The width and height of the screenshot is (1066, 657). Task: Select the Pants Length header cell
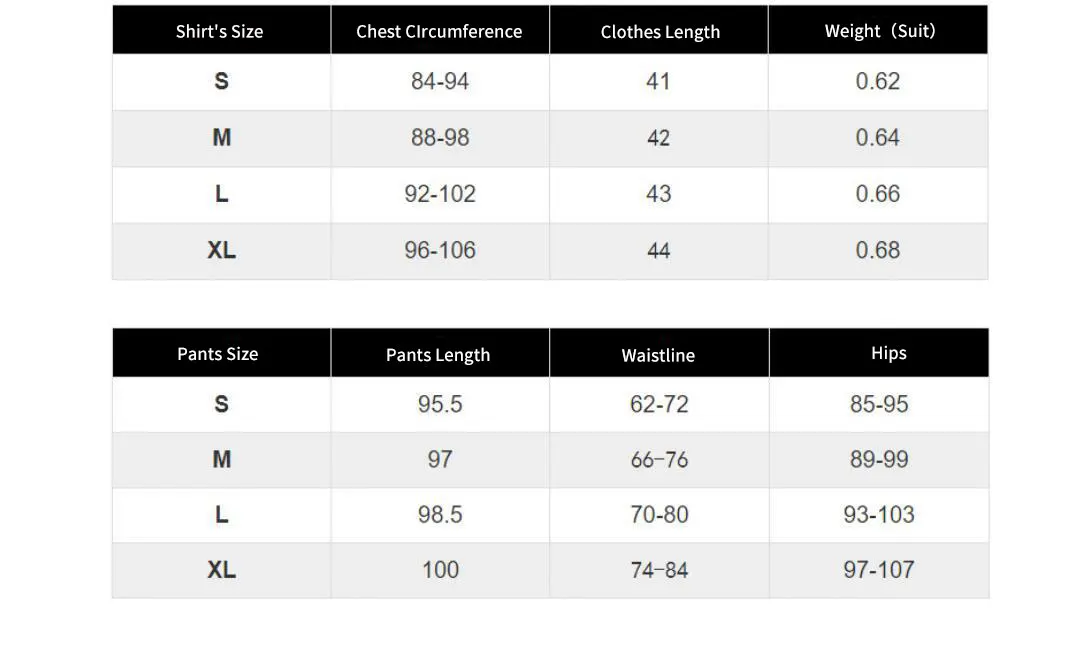[438, 355]
